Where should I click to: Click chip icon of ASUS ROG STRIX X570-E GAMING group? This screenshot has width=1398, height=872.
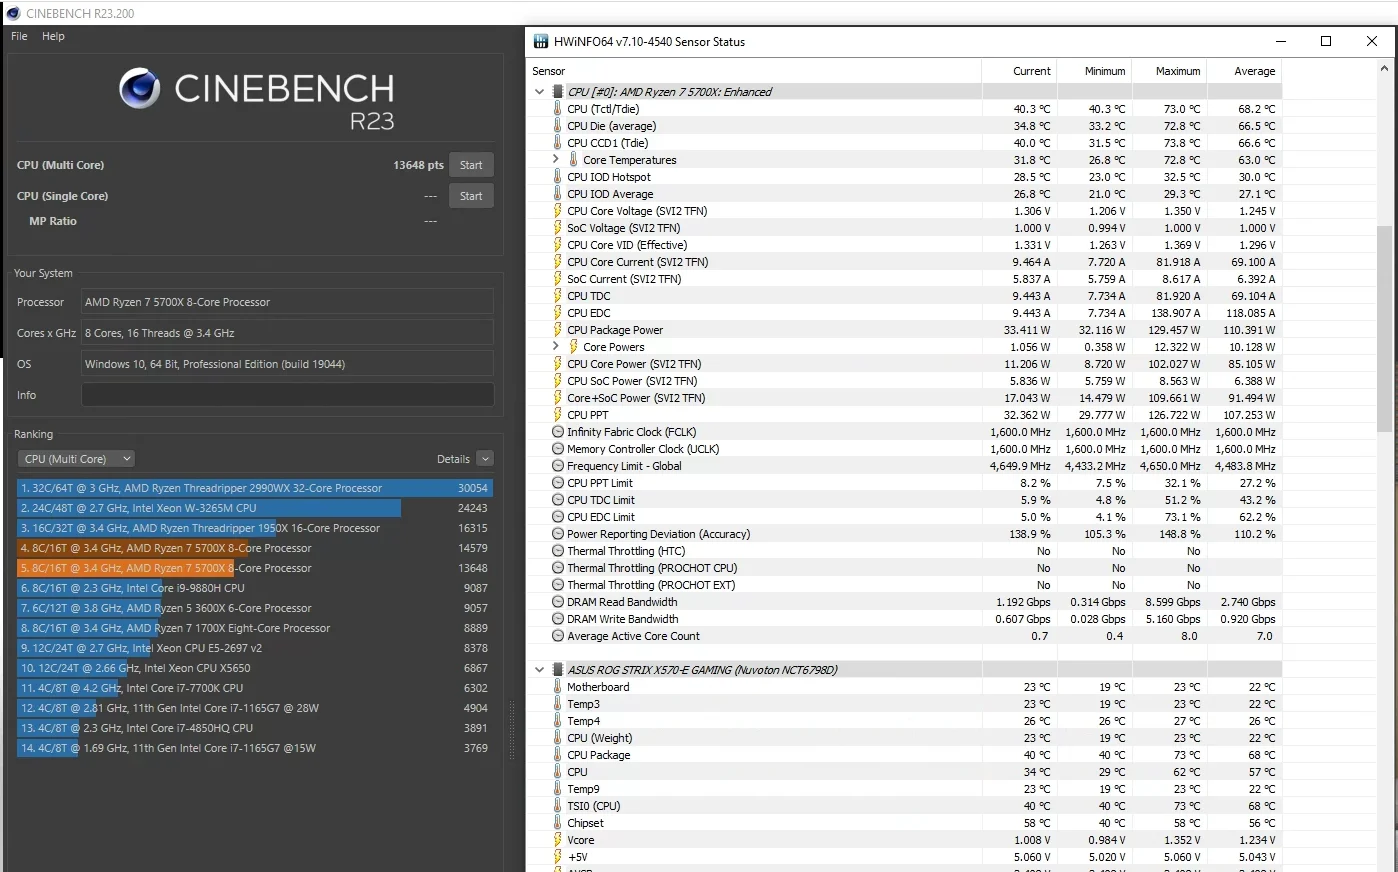coord(558,670)
